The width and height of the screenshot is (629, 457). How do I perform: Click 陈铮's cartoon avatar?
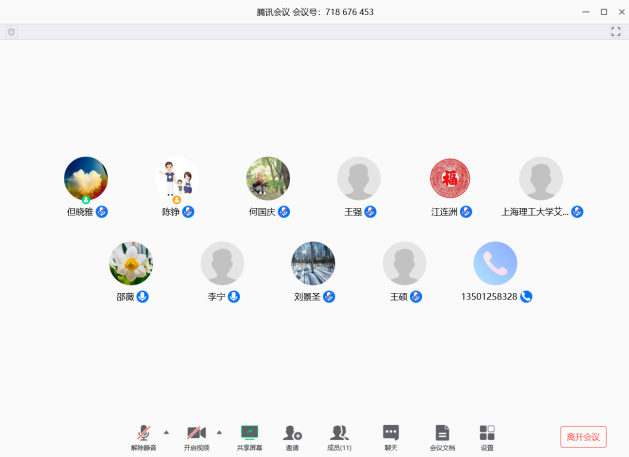coord(177,178)
